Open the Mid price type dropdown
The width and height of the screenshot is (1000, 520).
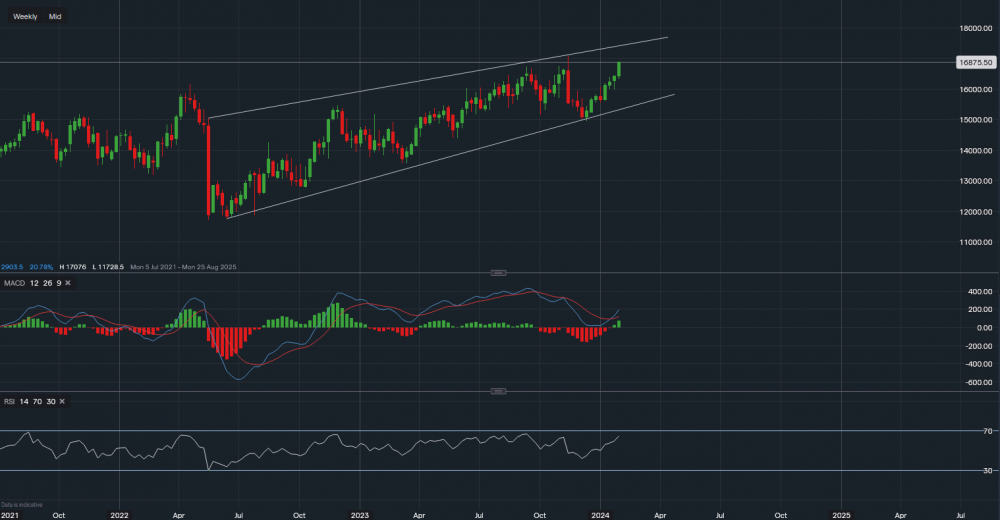point(55,16)
